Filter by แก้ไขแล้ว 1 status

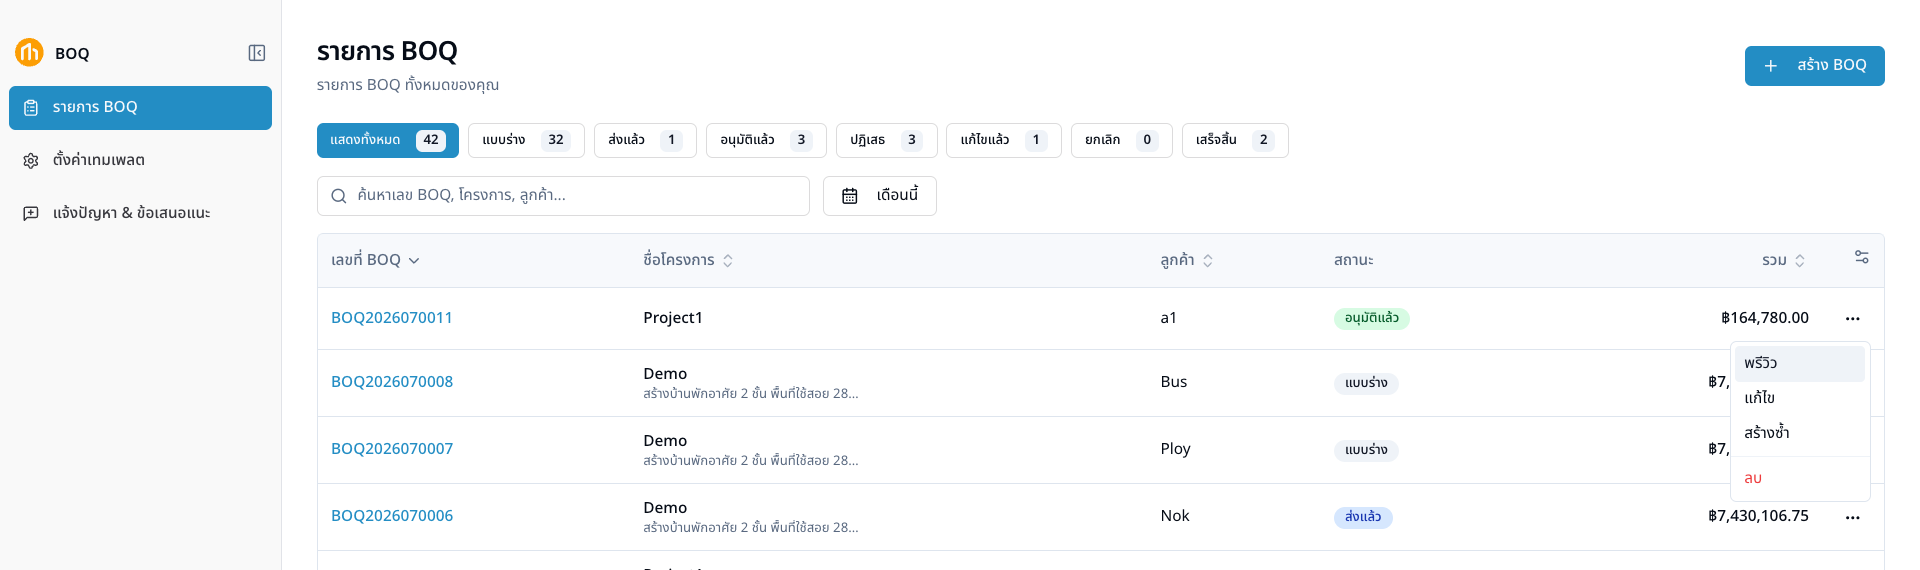pyautogui.click(x=1004, y=141)
